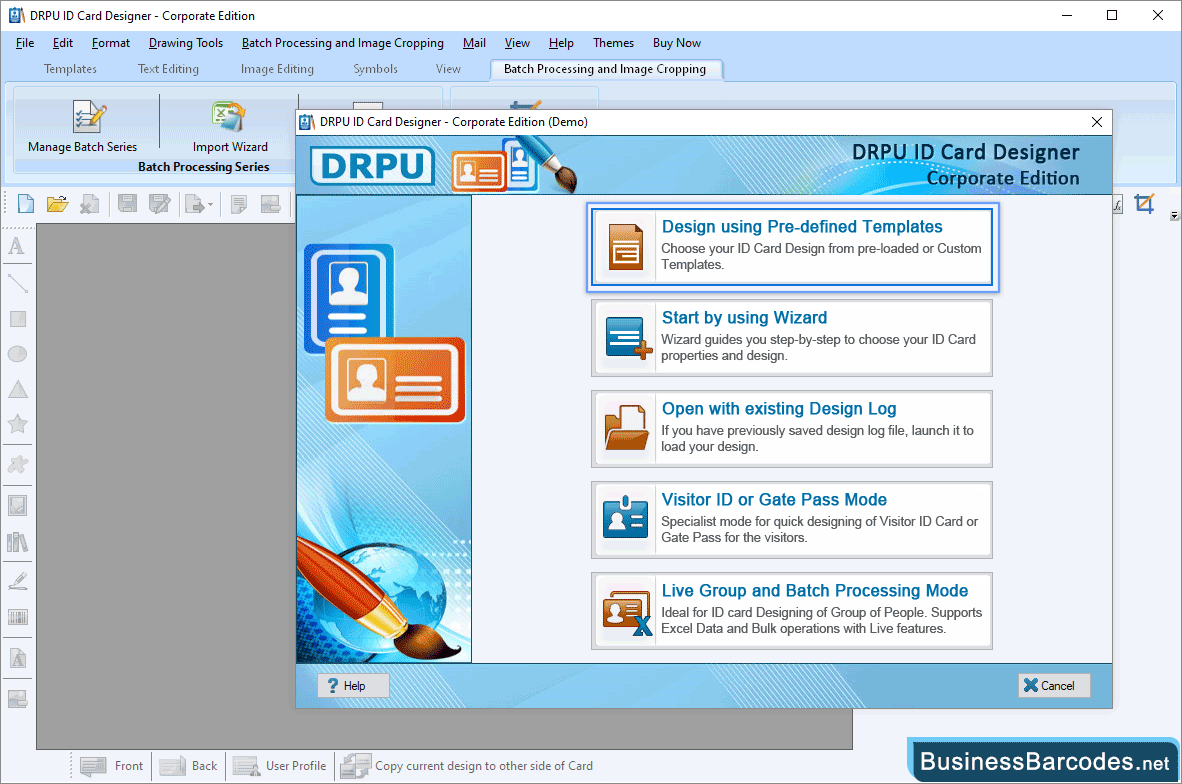Click the Crop tool icon at right

[x=1144, y=204]
